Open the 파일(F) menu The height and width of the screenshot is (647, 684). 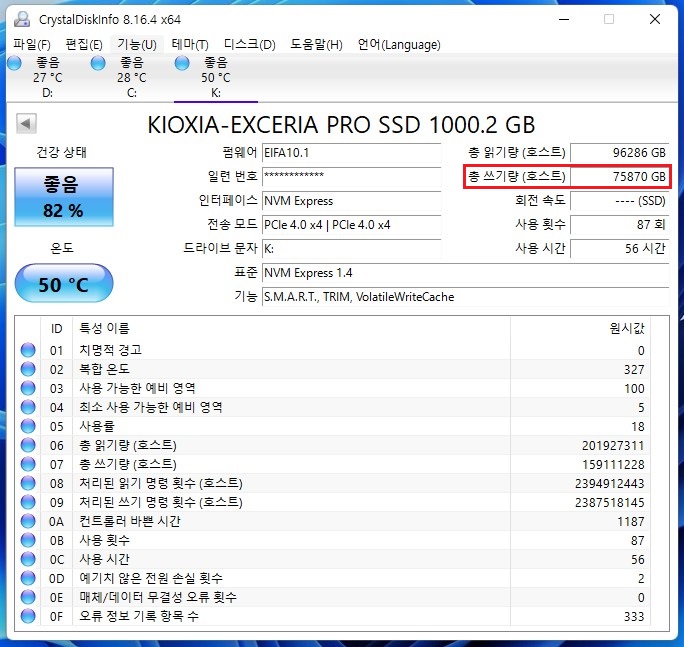(31, 45)
